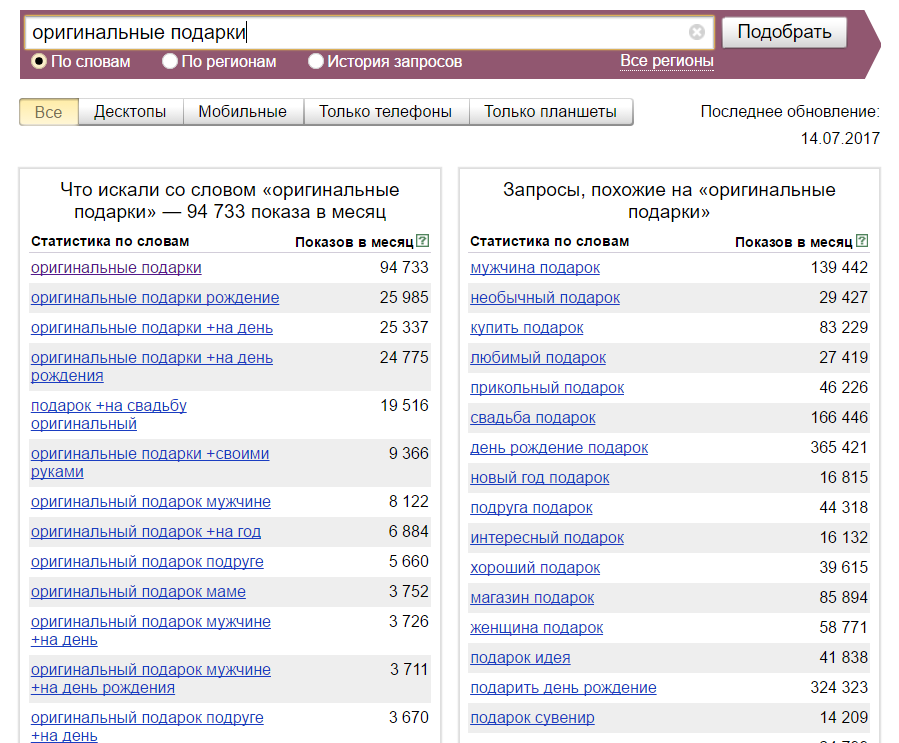Click into the keyword search input field
Image resolution: width=899 pixels, height=743 pixels.
tap(350, 32)
